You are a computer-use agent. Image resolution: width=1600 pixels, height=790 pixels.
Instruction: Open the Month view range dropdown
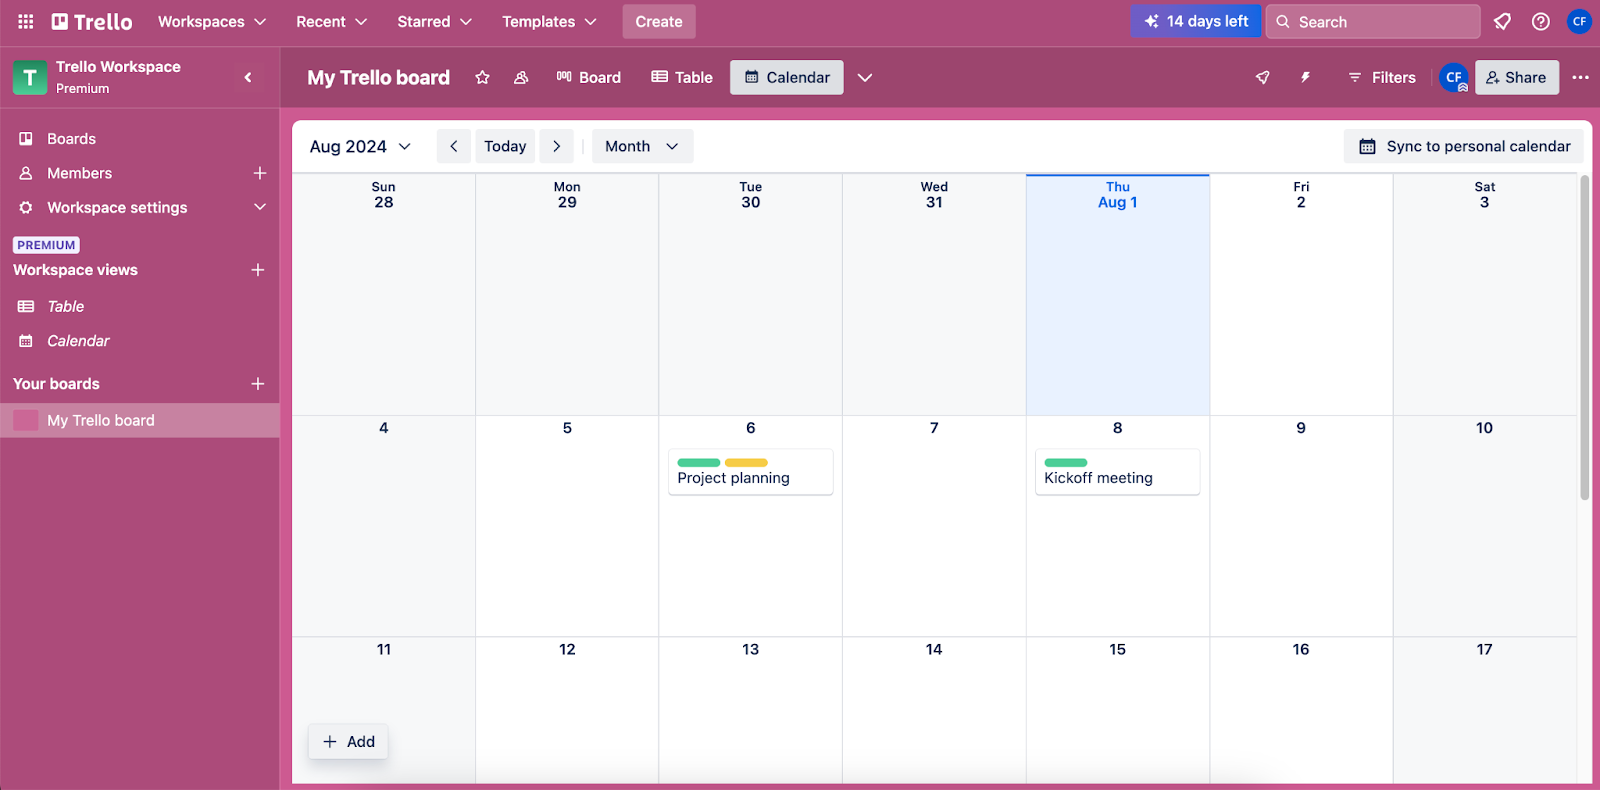(x=642, y=146)
